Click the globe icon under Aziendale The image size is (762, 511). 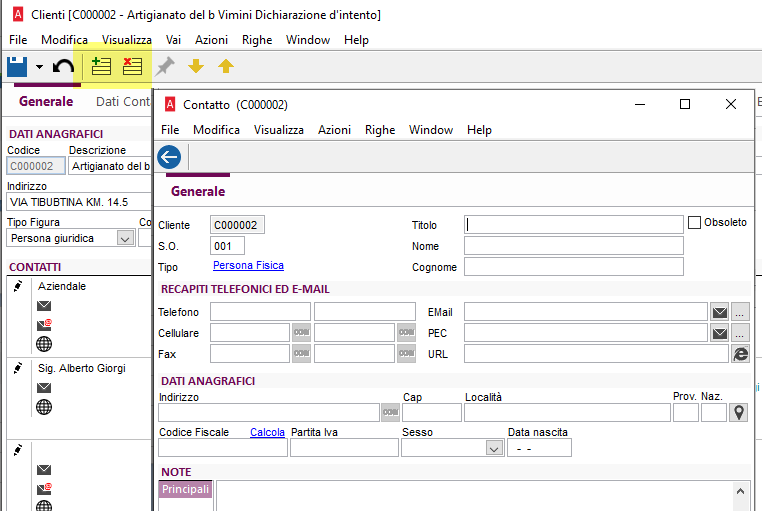click(44, 344)
